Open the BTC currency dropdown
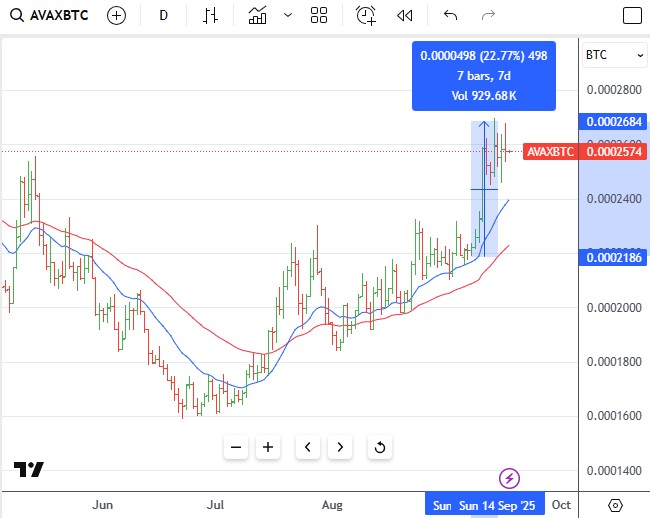650x518 pixels. [x=614, y=55]
